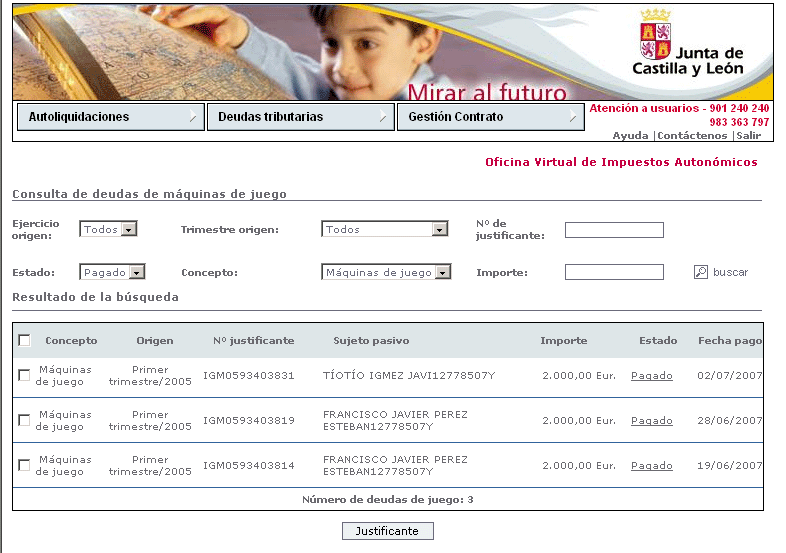This screenshot has height=553, width=786.
Task: Open the Deudas tributarias menu
Action: pyautogui.click(x=300, y=117)
